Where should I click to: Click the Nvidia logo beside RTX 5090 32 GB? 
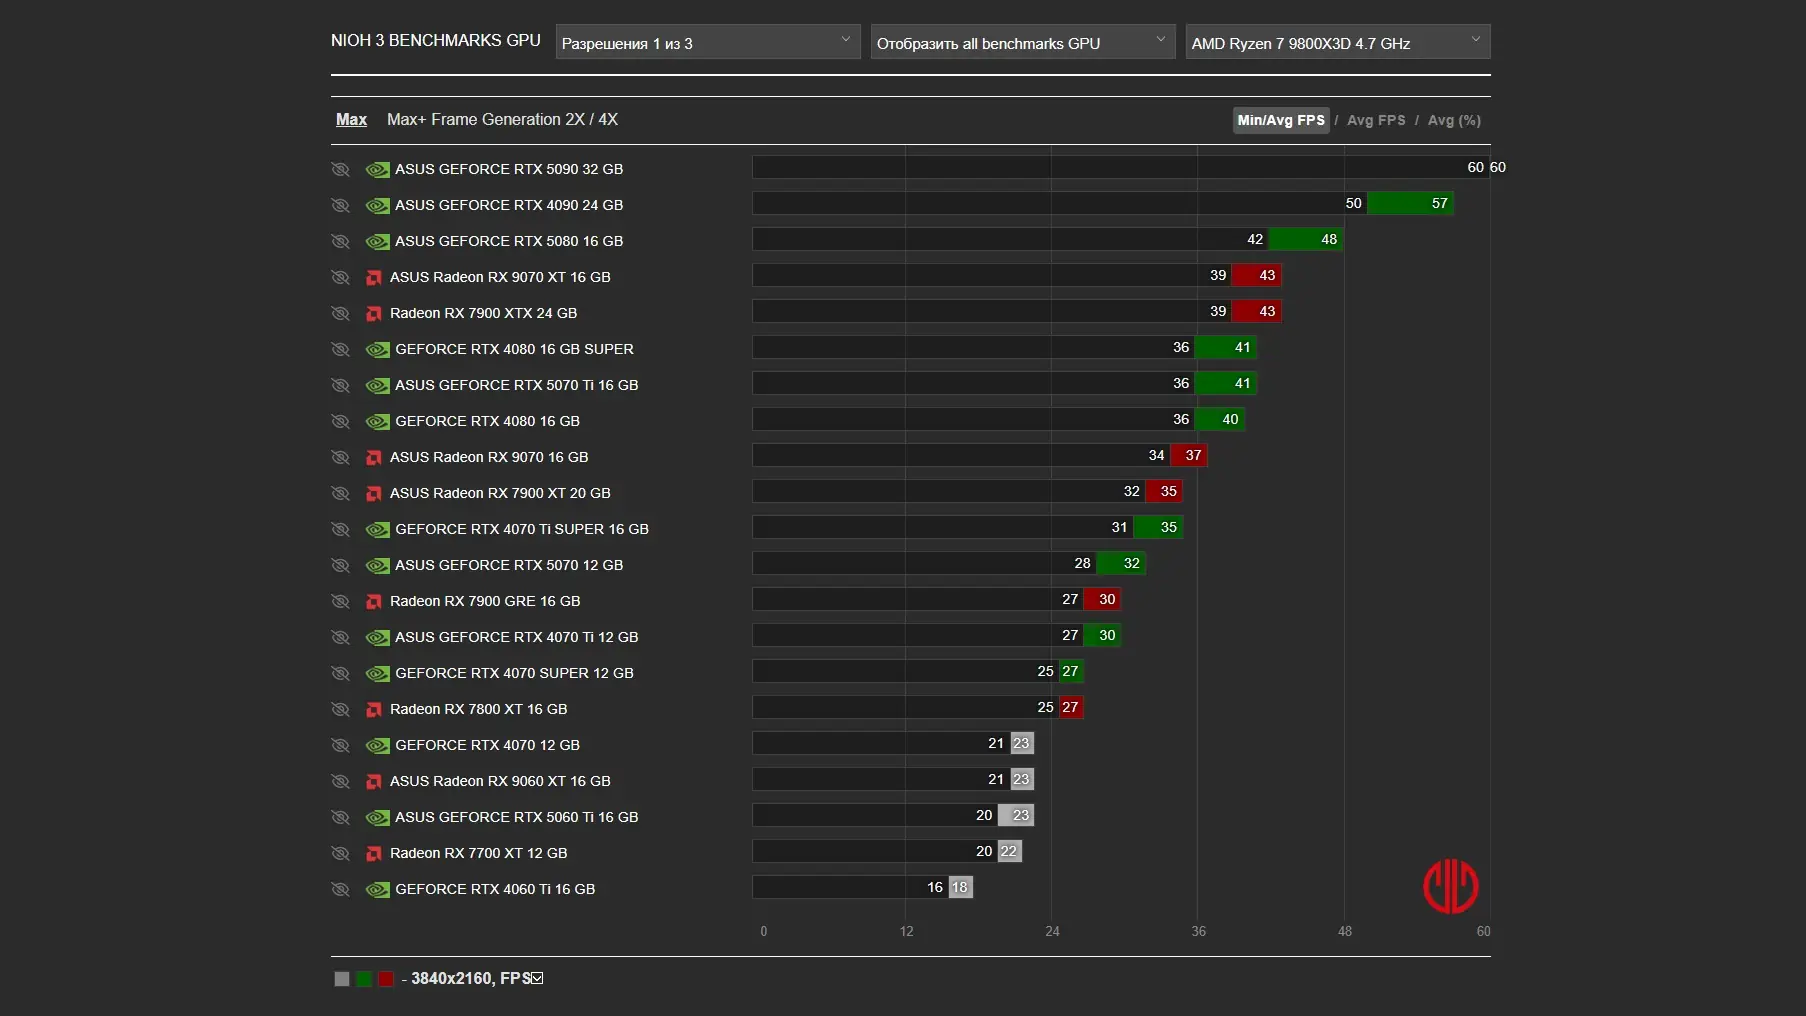point(377,170)
